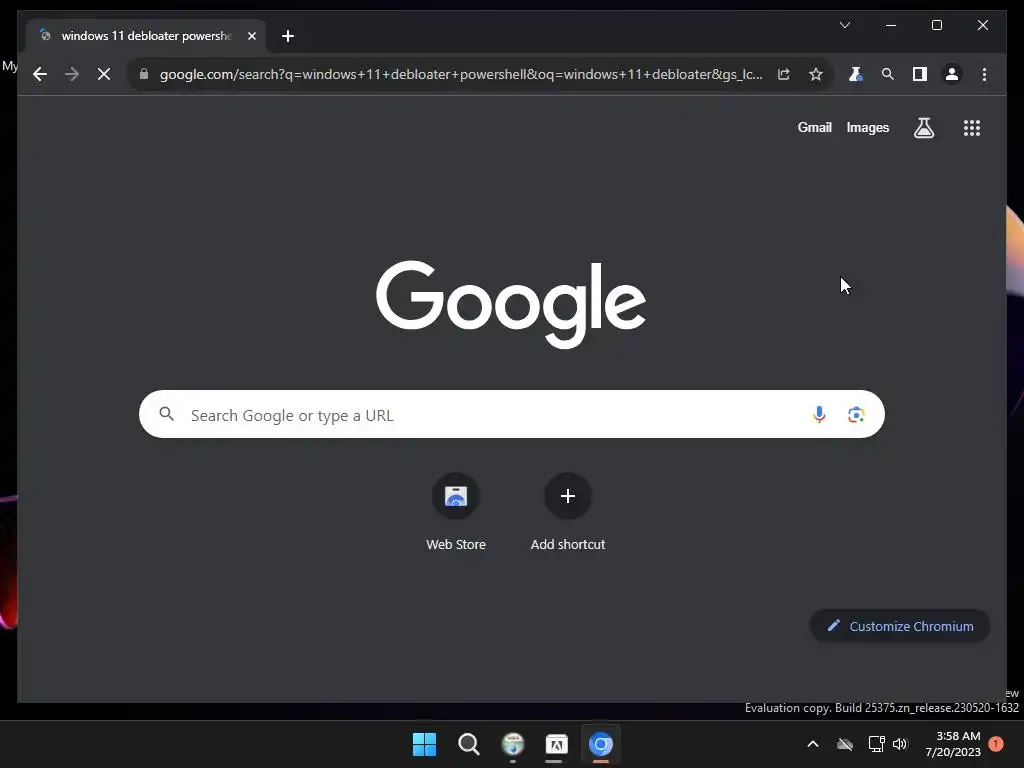
Task: Minimize the Chromium window
Action: pos(891,25)
